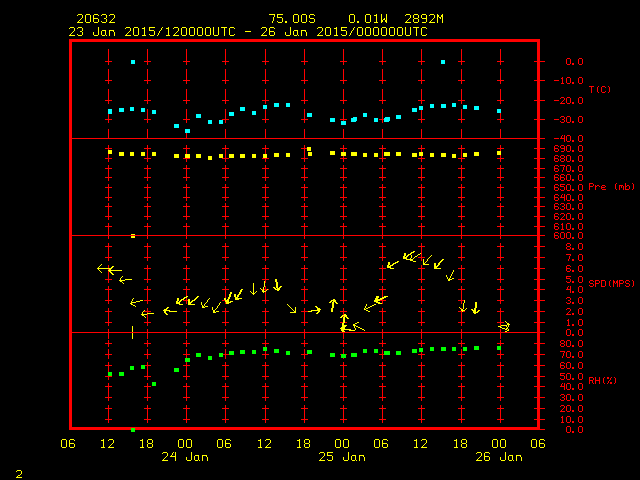Click the 660.0 pressure tick label
The width and height of the screenshot is (640, 480).
[x=569, y=178]
